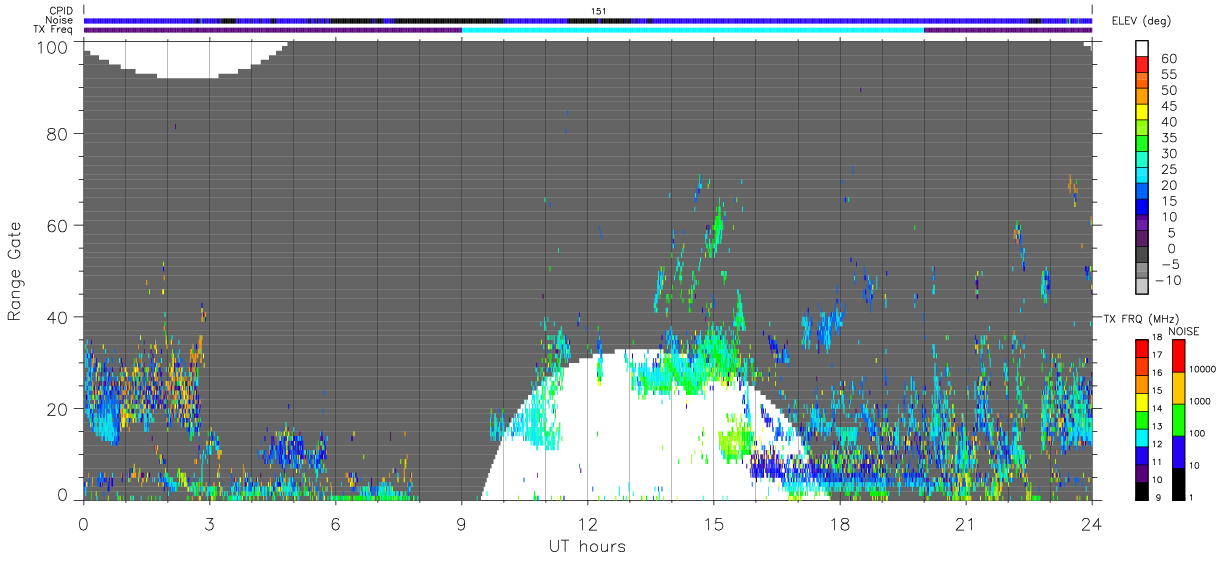The image size is (1228, 567).
Task: Click the "60" tick on Range Gate axis
Action: click(59, 226)
